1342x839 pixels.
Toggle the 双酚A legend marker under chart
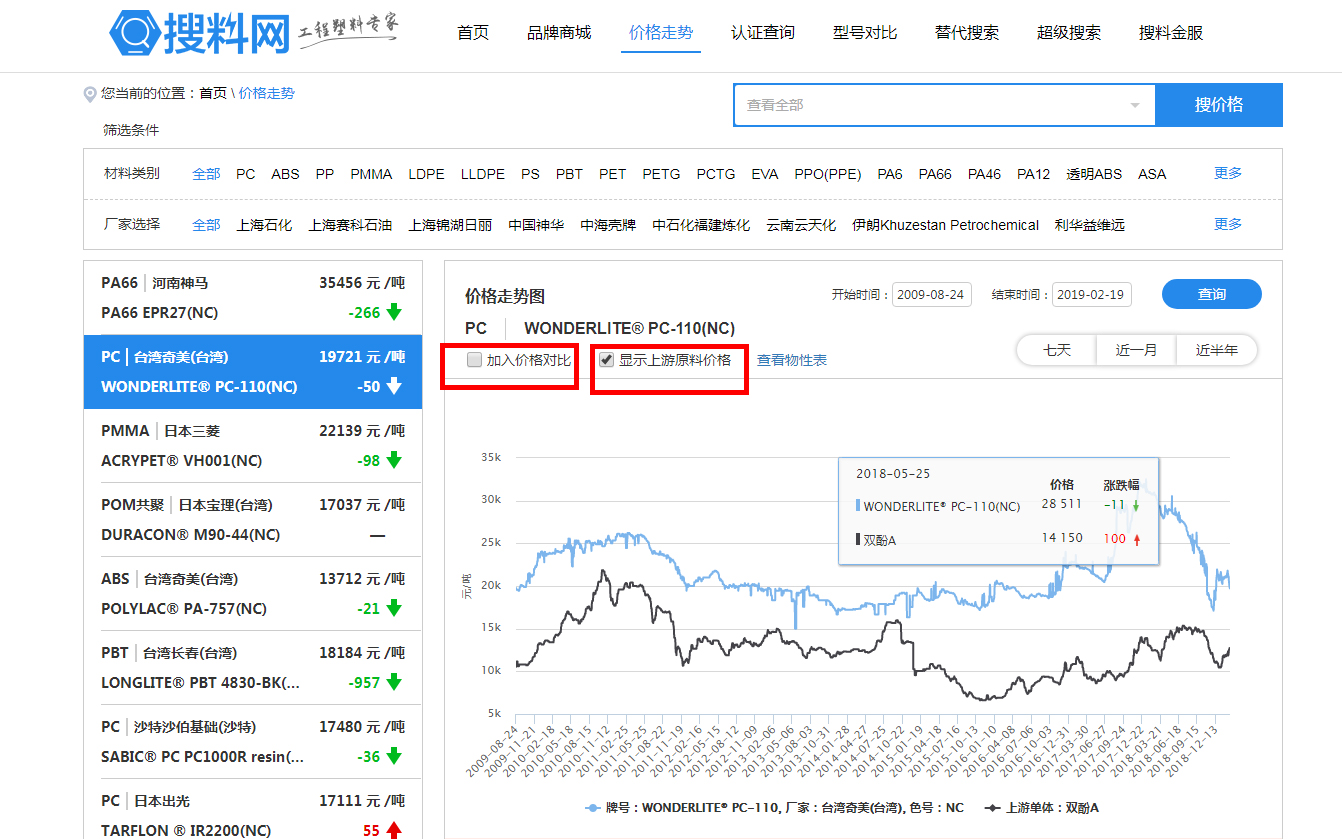click(x=992, y=808)
